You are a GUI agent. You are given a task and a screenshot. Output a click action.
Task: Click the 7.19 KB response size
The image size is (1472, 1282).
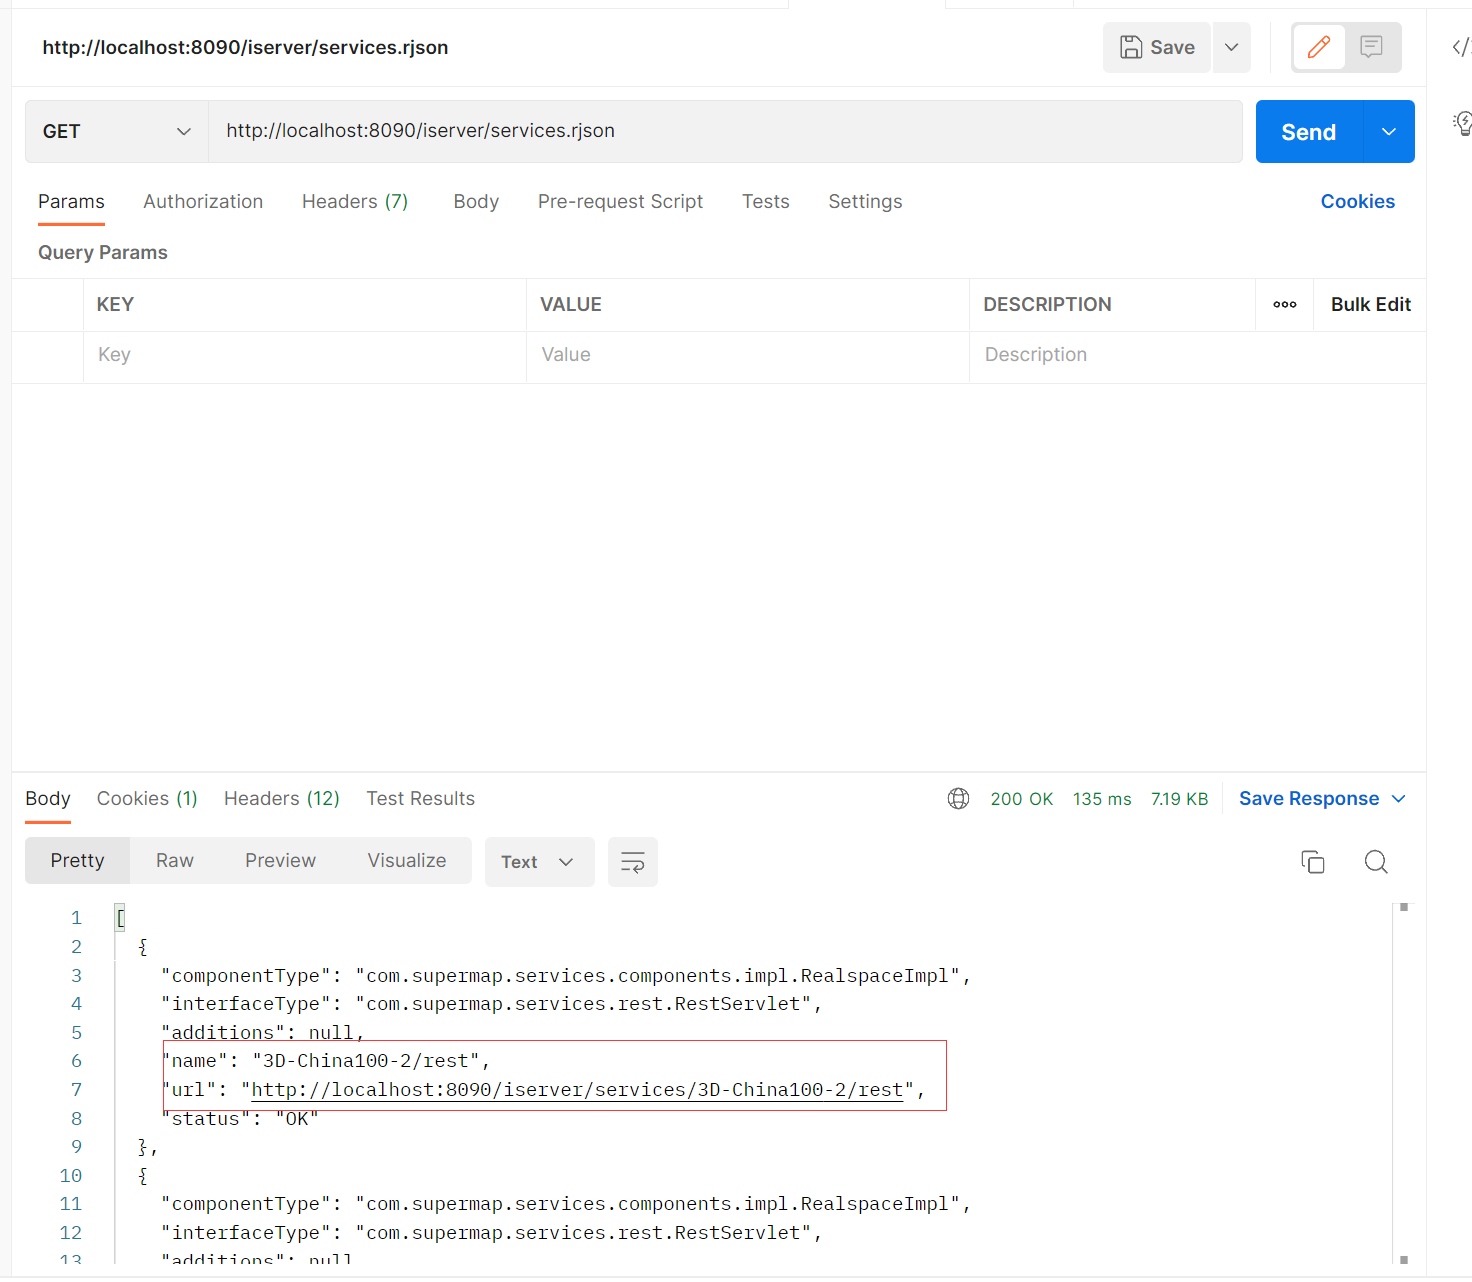1179,799
